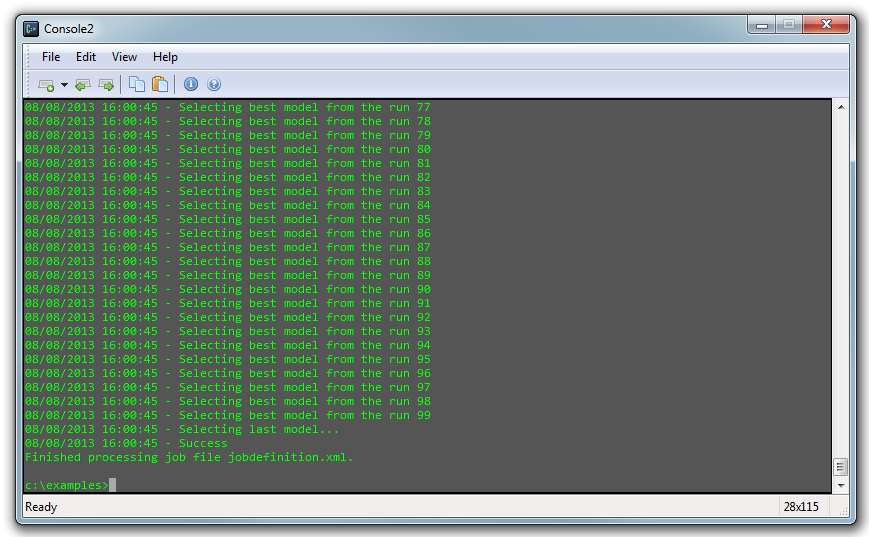This screenshot has height=537, width=869.
Task: Minimize the Console2 window
Action: coord(762,25)
